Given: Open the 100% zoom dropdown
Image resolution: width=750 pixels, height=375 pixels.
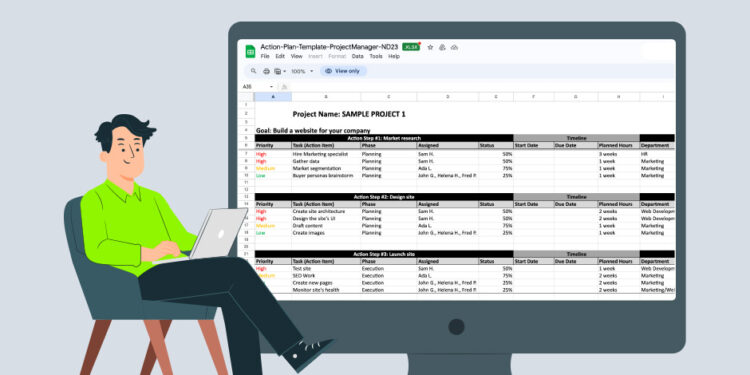Looking at the screenshot, I should pos(302,71).
